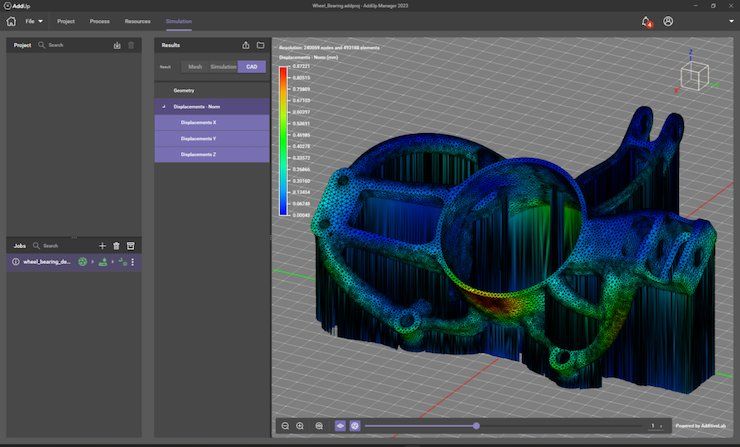The image size is (740, 447).
Task: Add a new job with plus icon
Action: 102,245
